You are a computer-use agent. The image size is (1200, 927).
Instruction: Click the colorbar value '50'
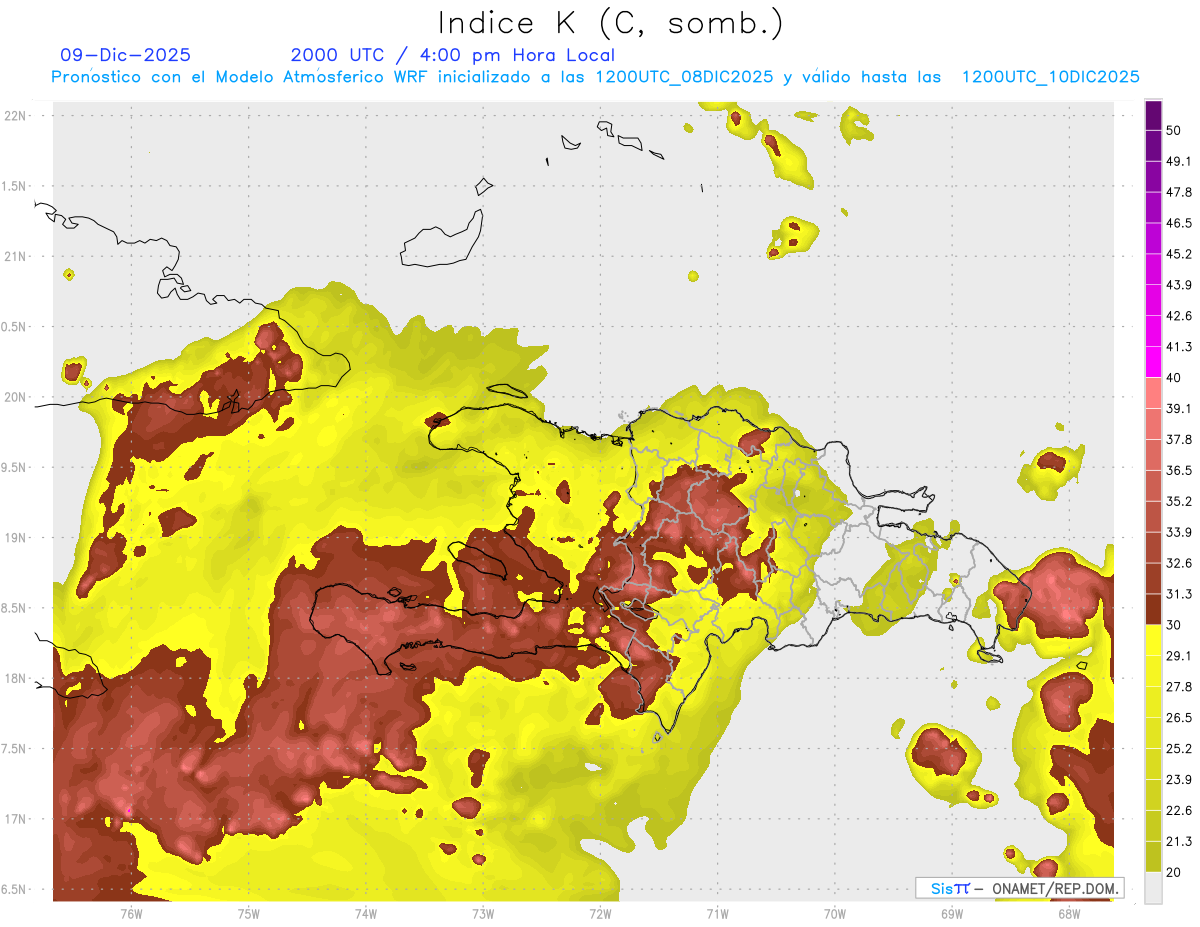(x=1174, y=130)
